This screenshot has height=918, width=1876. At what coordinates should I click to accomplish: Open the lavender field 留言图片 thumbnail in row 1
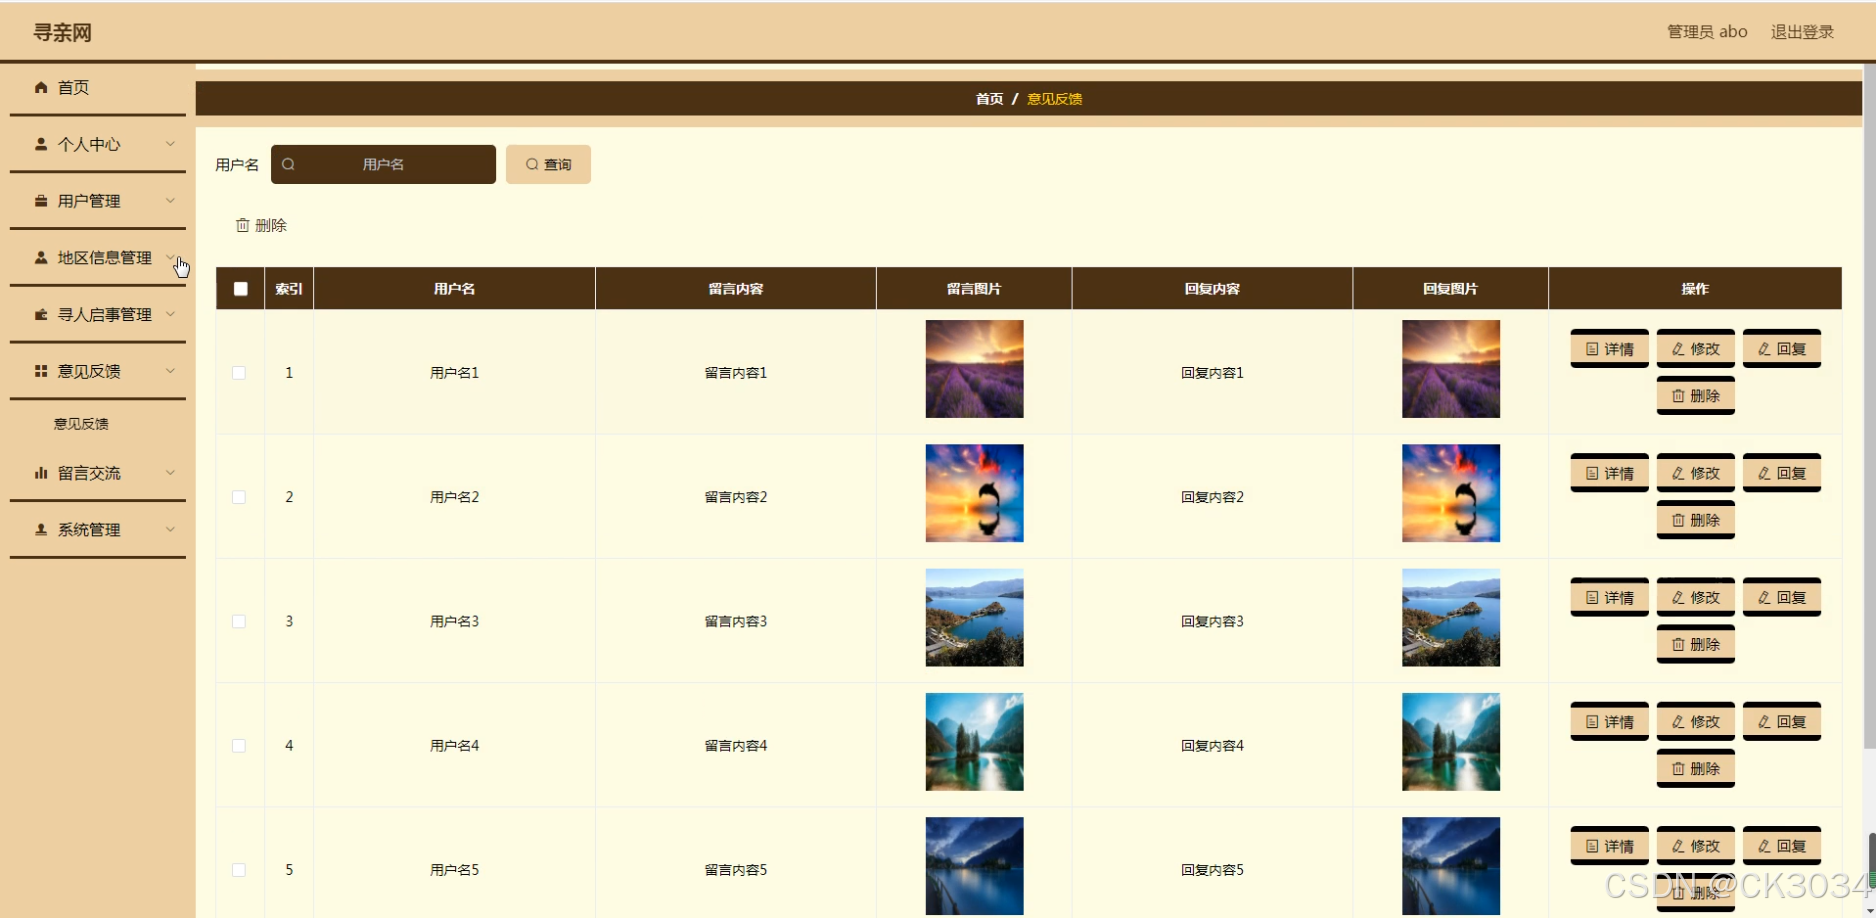point(974,369)
